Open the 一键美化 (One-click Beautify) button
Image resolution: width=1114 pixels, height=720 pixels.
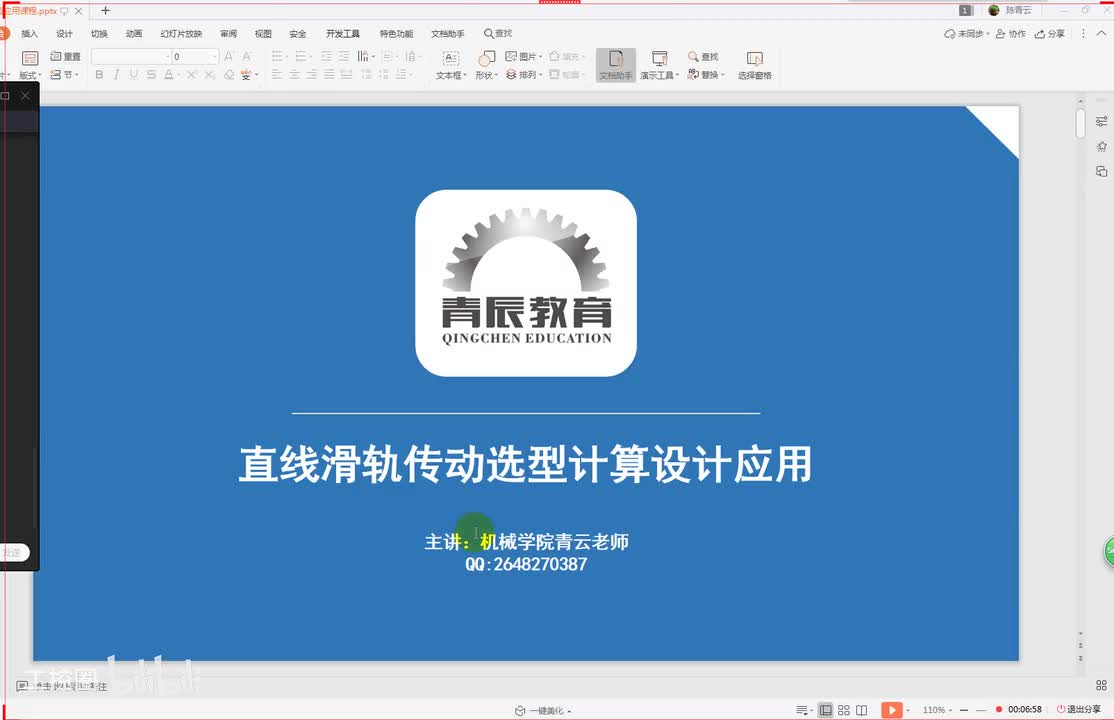[543, 710]
